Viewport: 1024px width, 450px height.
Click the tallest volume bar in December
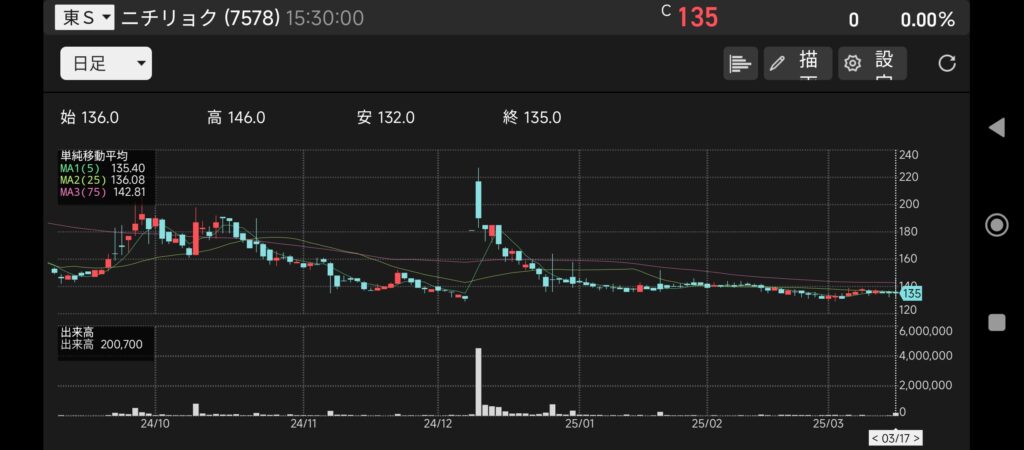[x=479, y=381]
